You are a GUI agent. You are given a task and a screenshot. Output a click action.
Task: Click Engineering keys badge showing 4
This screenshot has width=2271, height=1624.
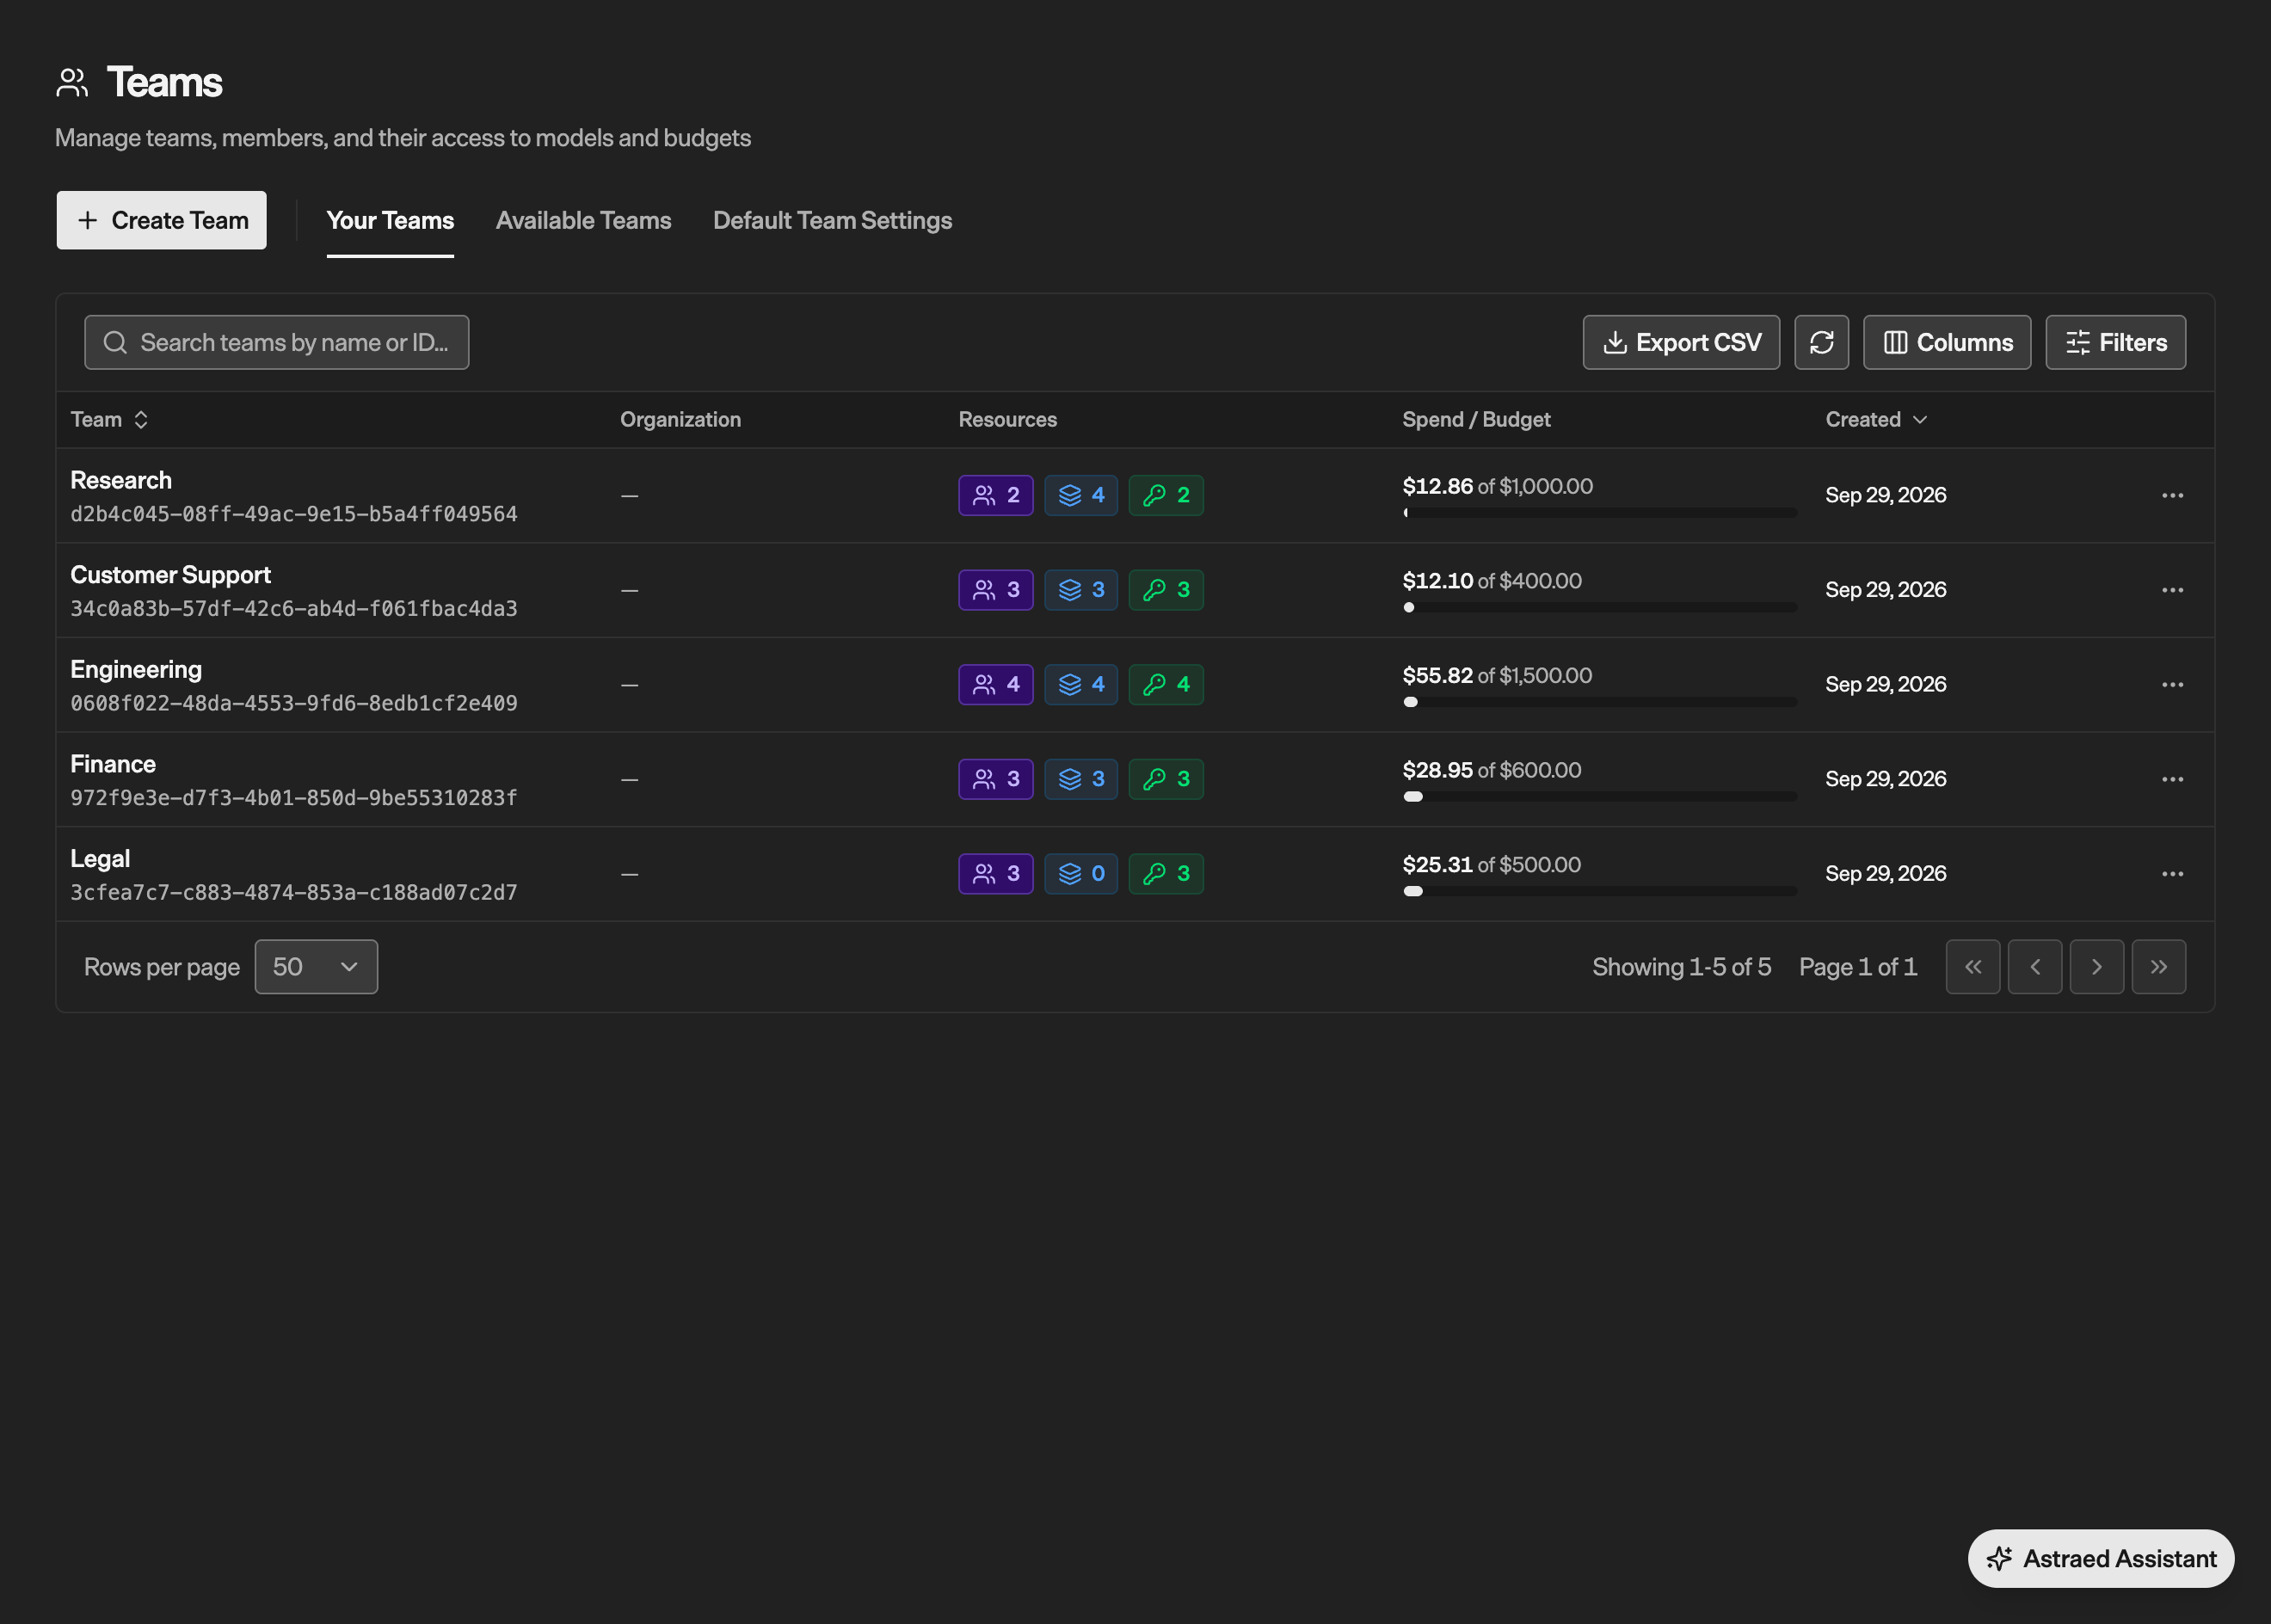pyautogui.click(x=1166, y=684)
